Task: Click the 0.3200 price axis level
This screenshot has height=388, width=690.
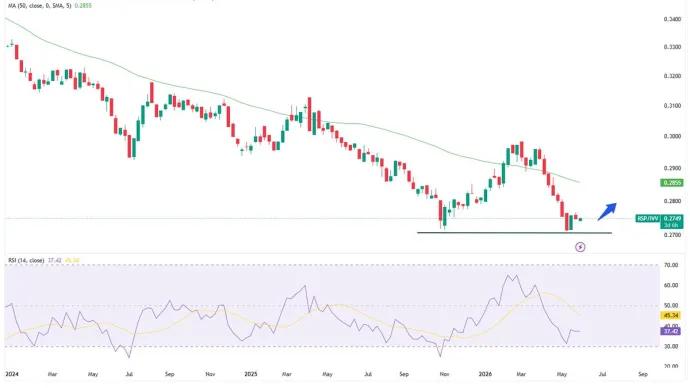Action: [672, 76]
